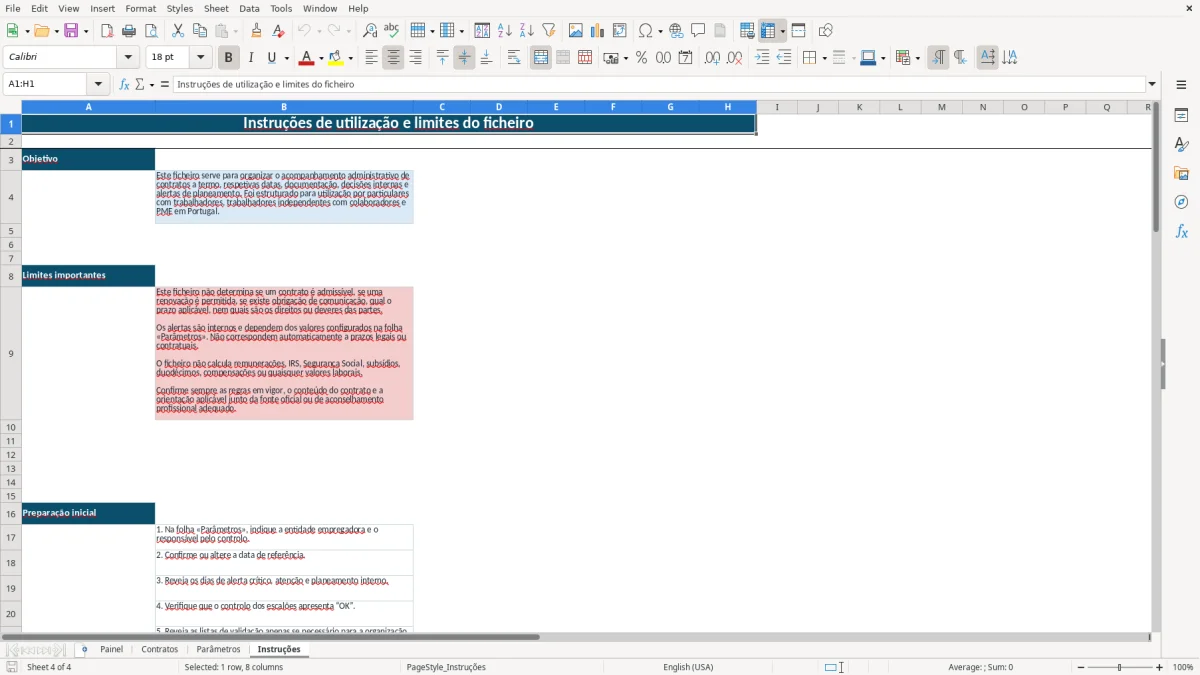Open the File menu
The image size is (1200, 675).
tap(12, 8)
